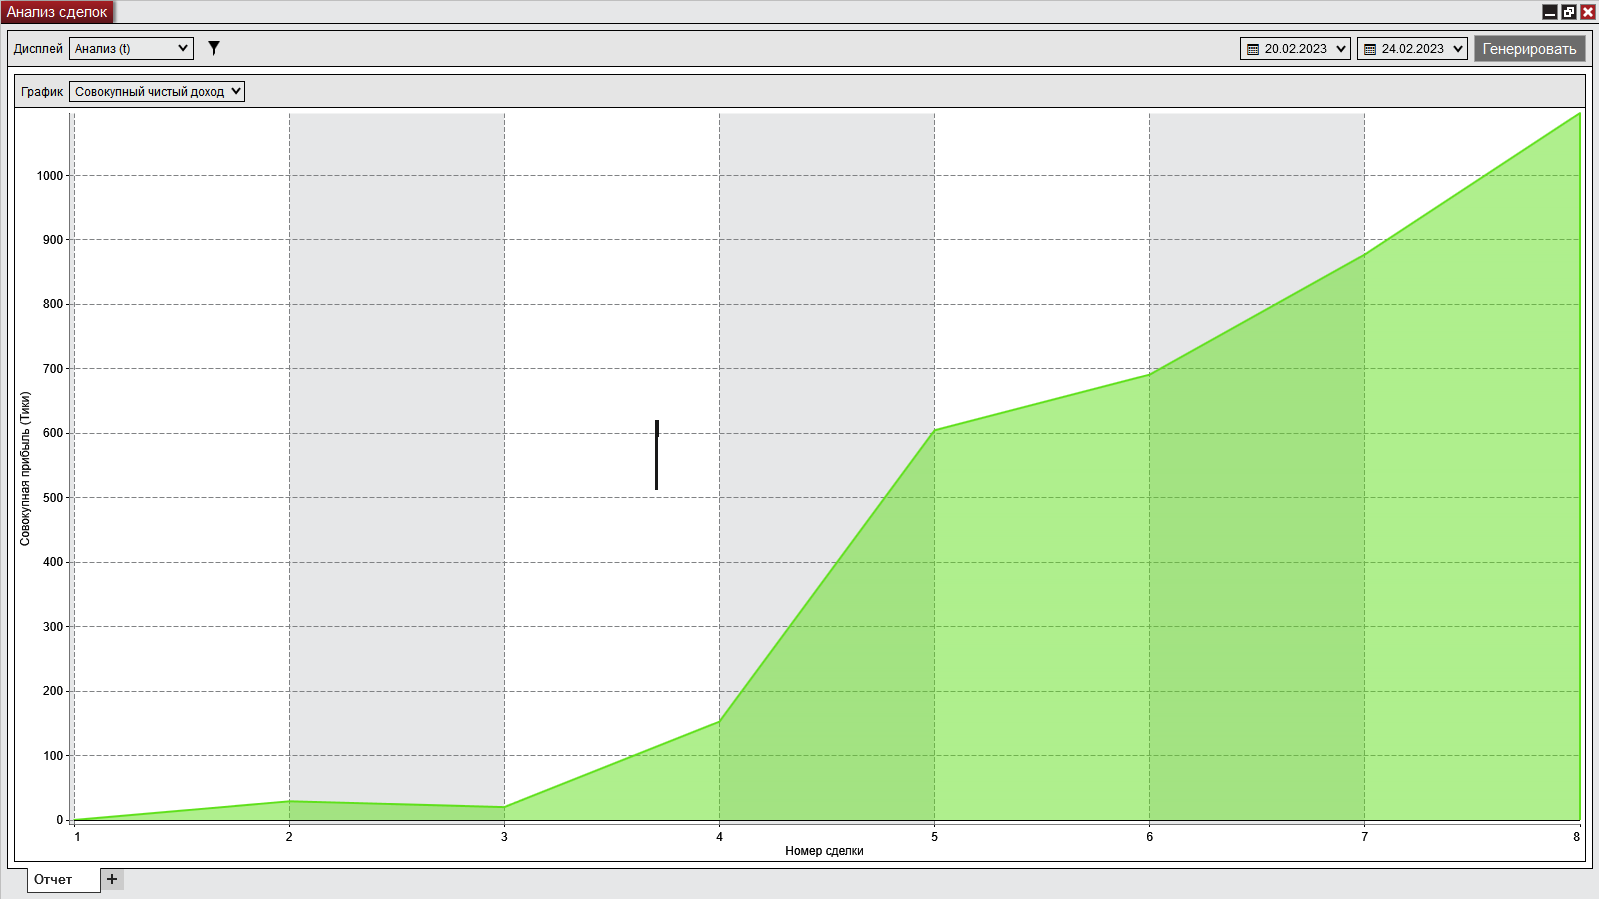This screenshot has height=899, width=1599.
Task: Click chart data point at trade 4
Action: 719,721
